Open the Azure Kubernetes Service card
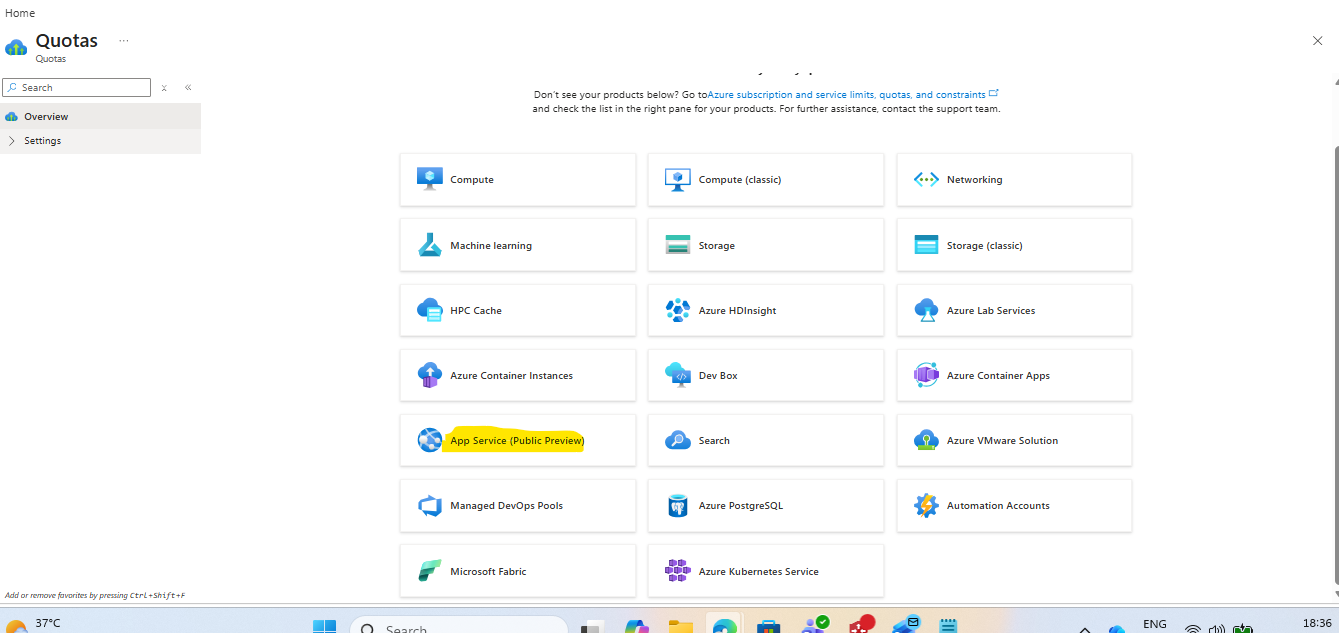This screenshot has width=1339, height=633. [766, 571]
